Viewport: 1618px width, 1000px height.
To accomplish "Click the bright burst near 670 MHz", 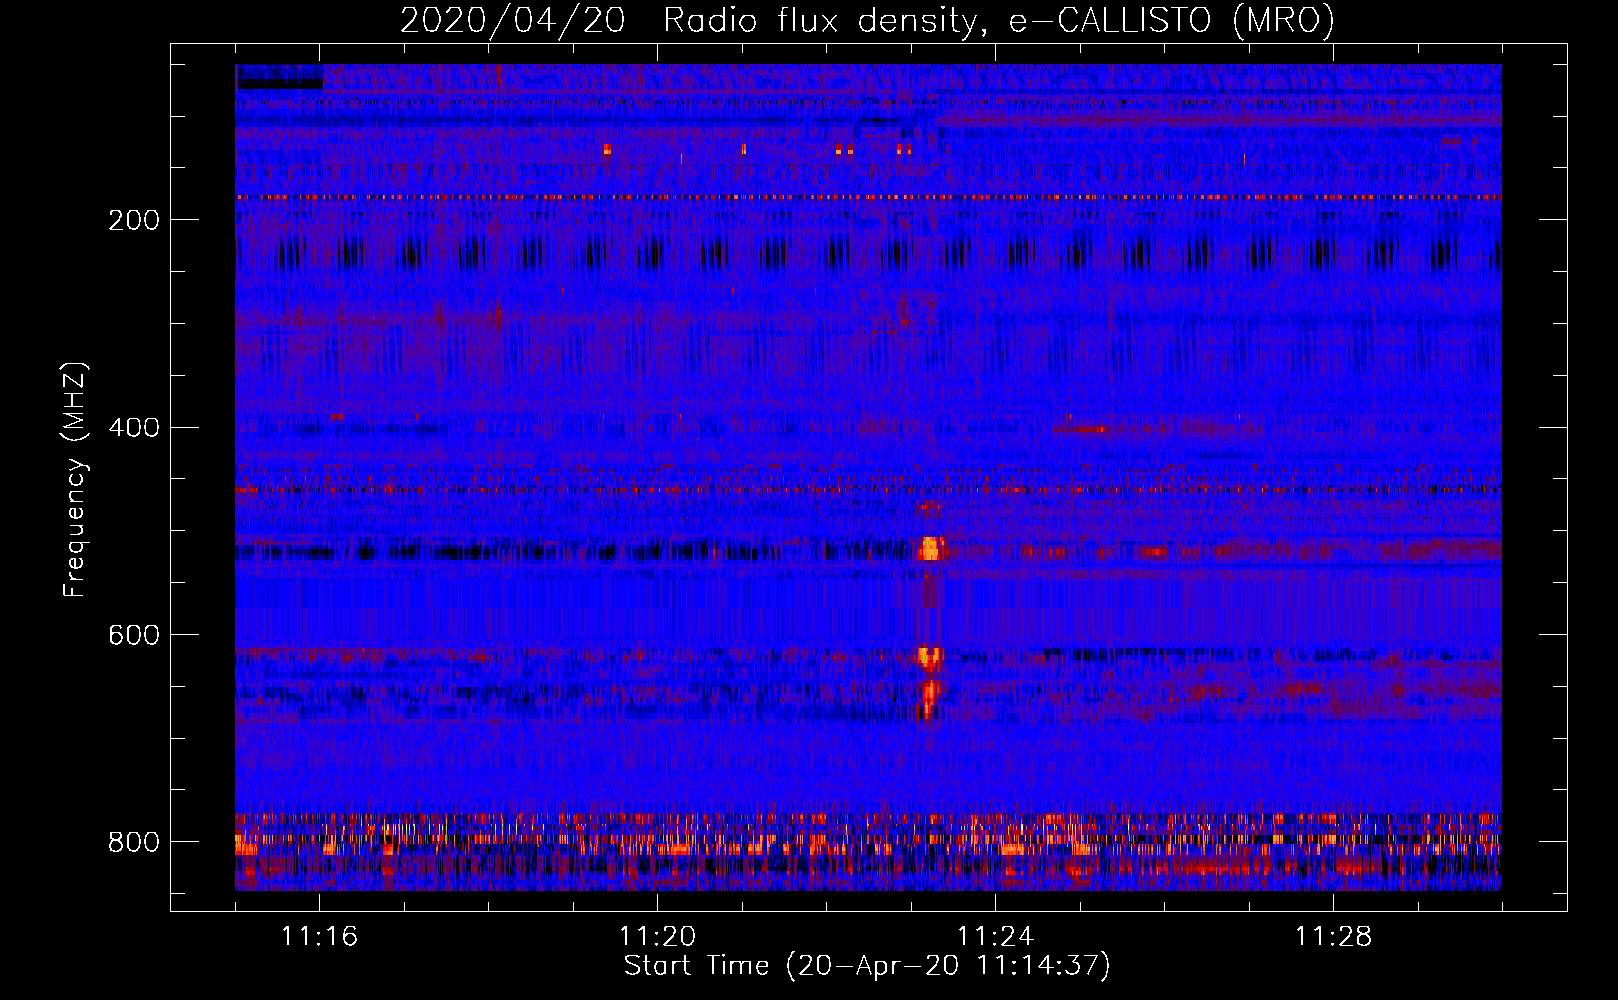I will (929, 699).
